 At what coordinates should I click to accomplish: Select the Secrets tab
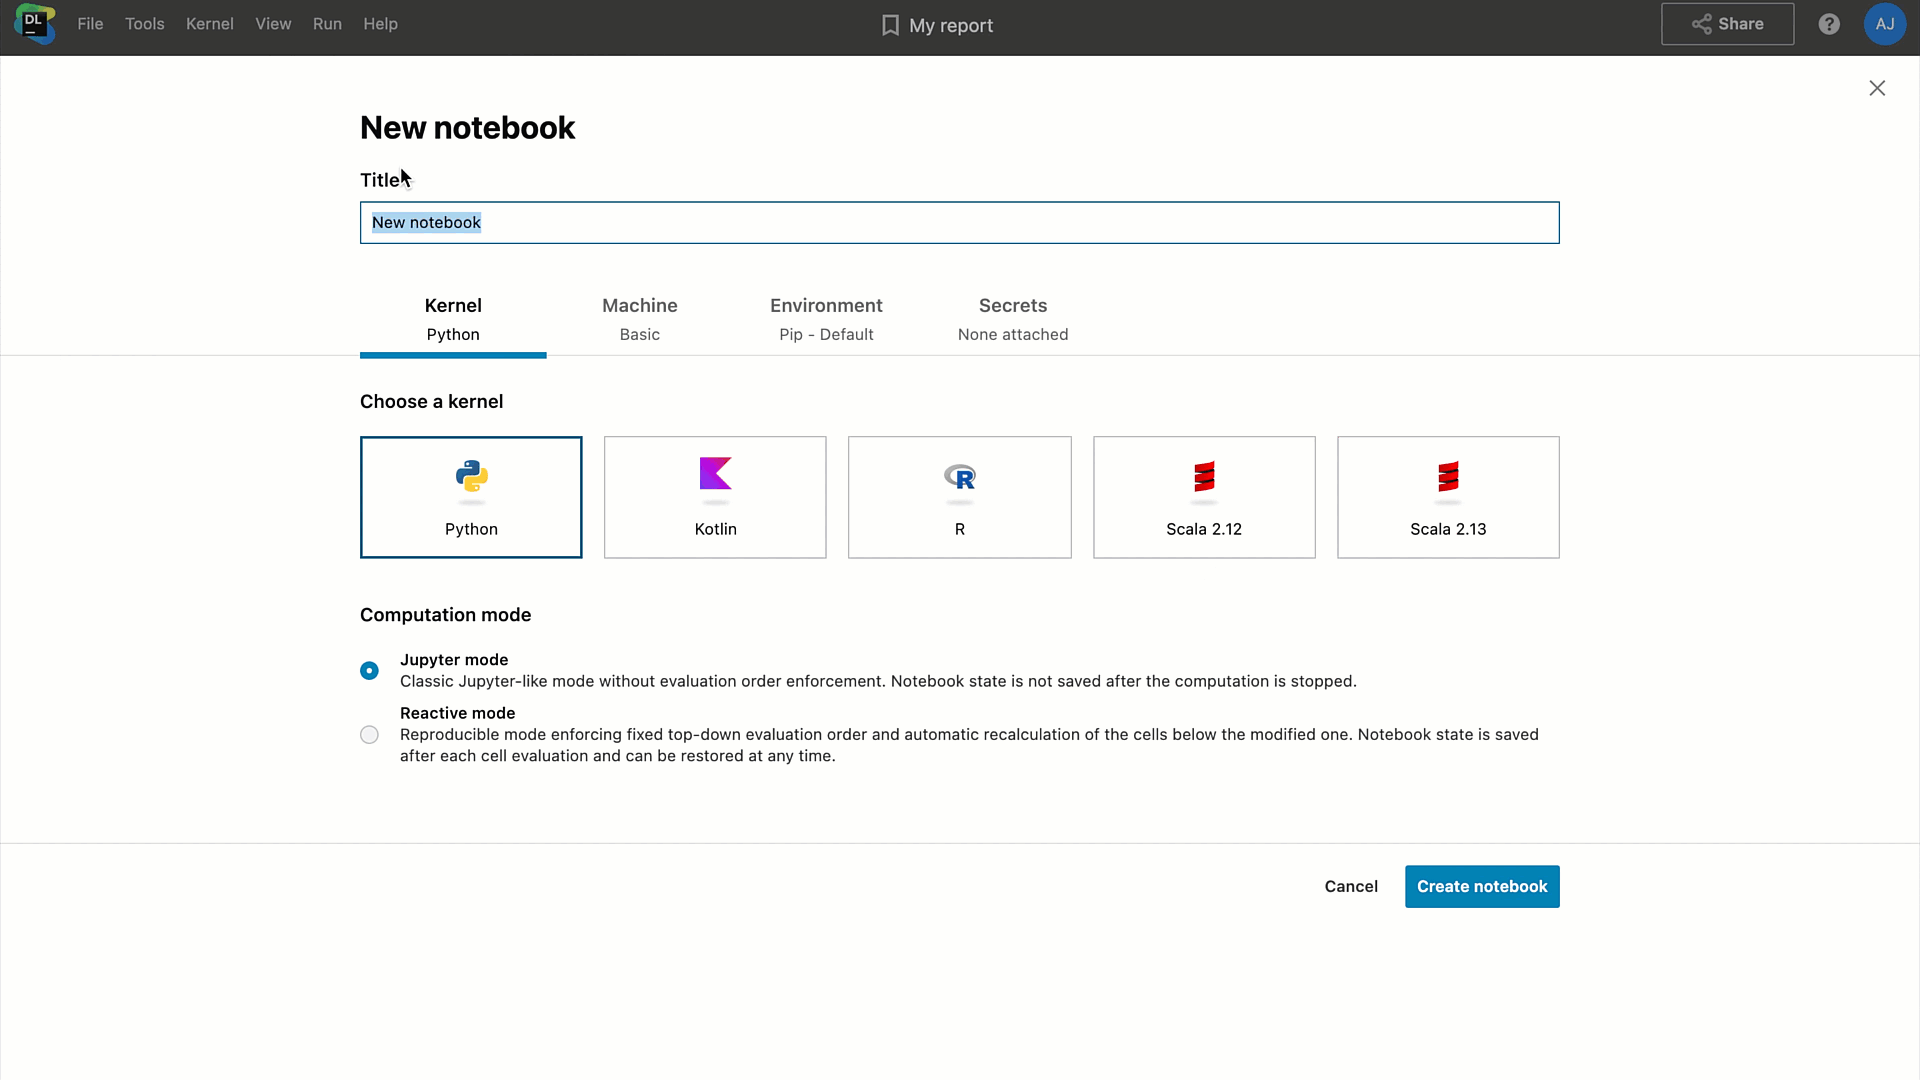1013,318
